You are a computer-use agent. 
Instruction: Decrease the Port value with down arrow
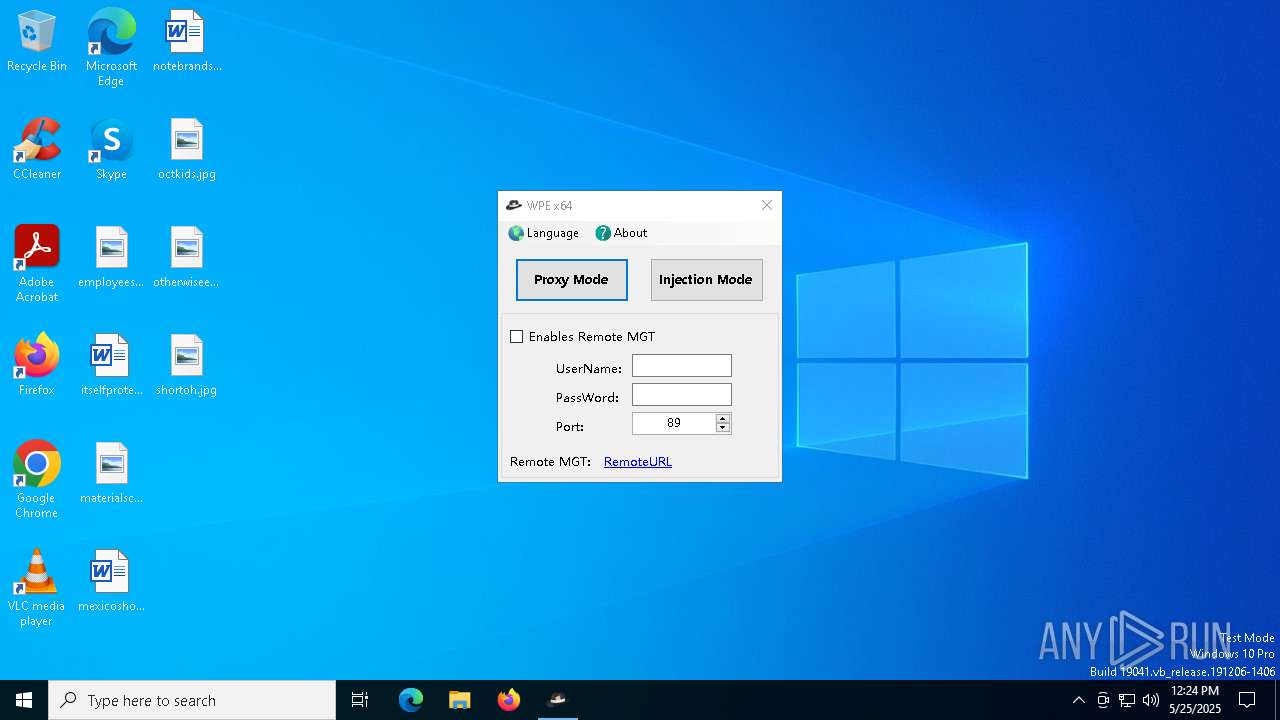[x=723, y=429]
